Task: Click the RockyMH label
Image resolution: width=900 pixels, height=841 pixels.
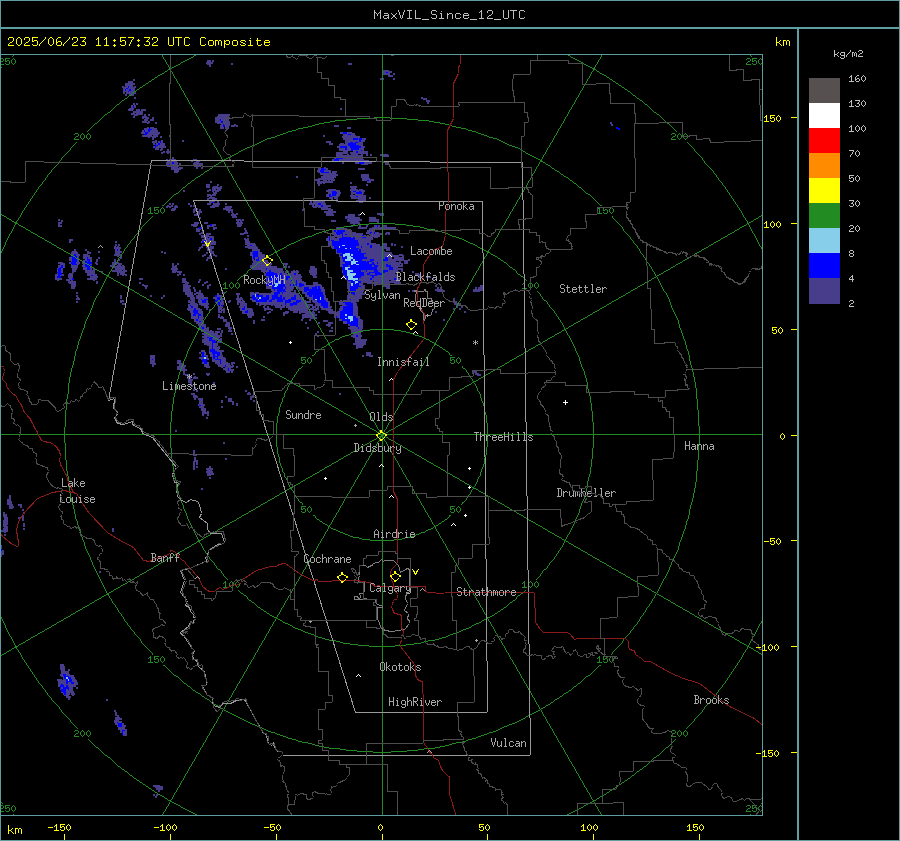Action: coord(264,280)
